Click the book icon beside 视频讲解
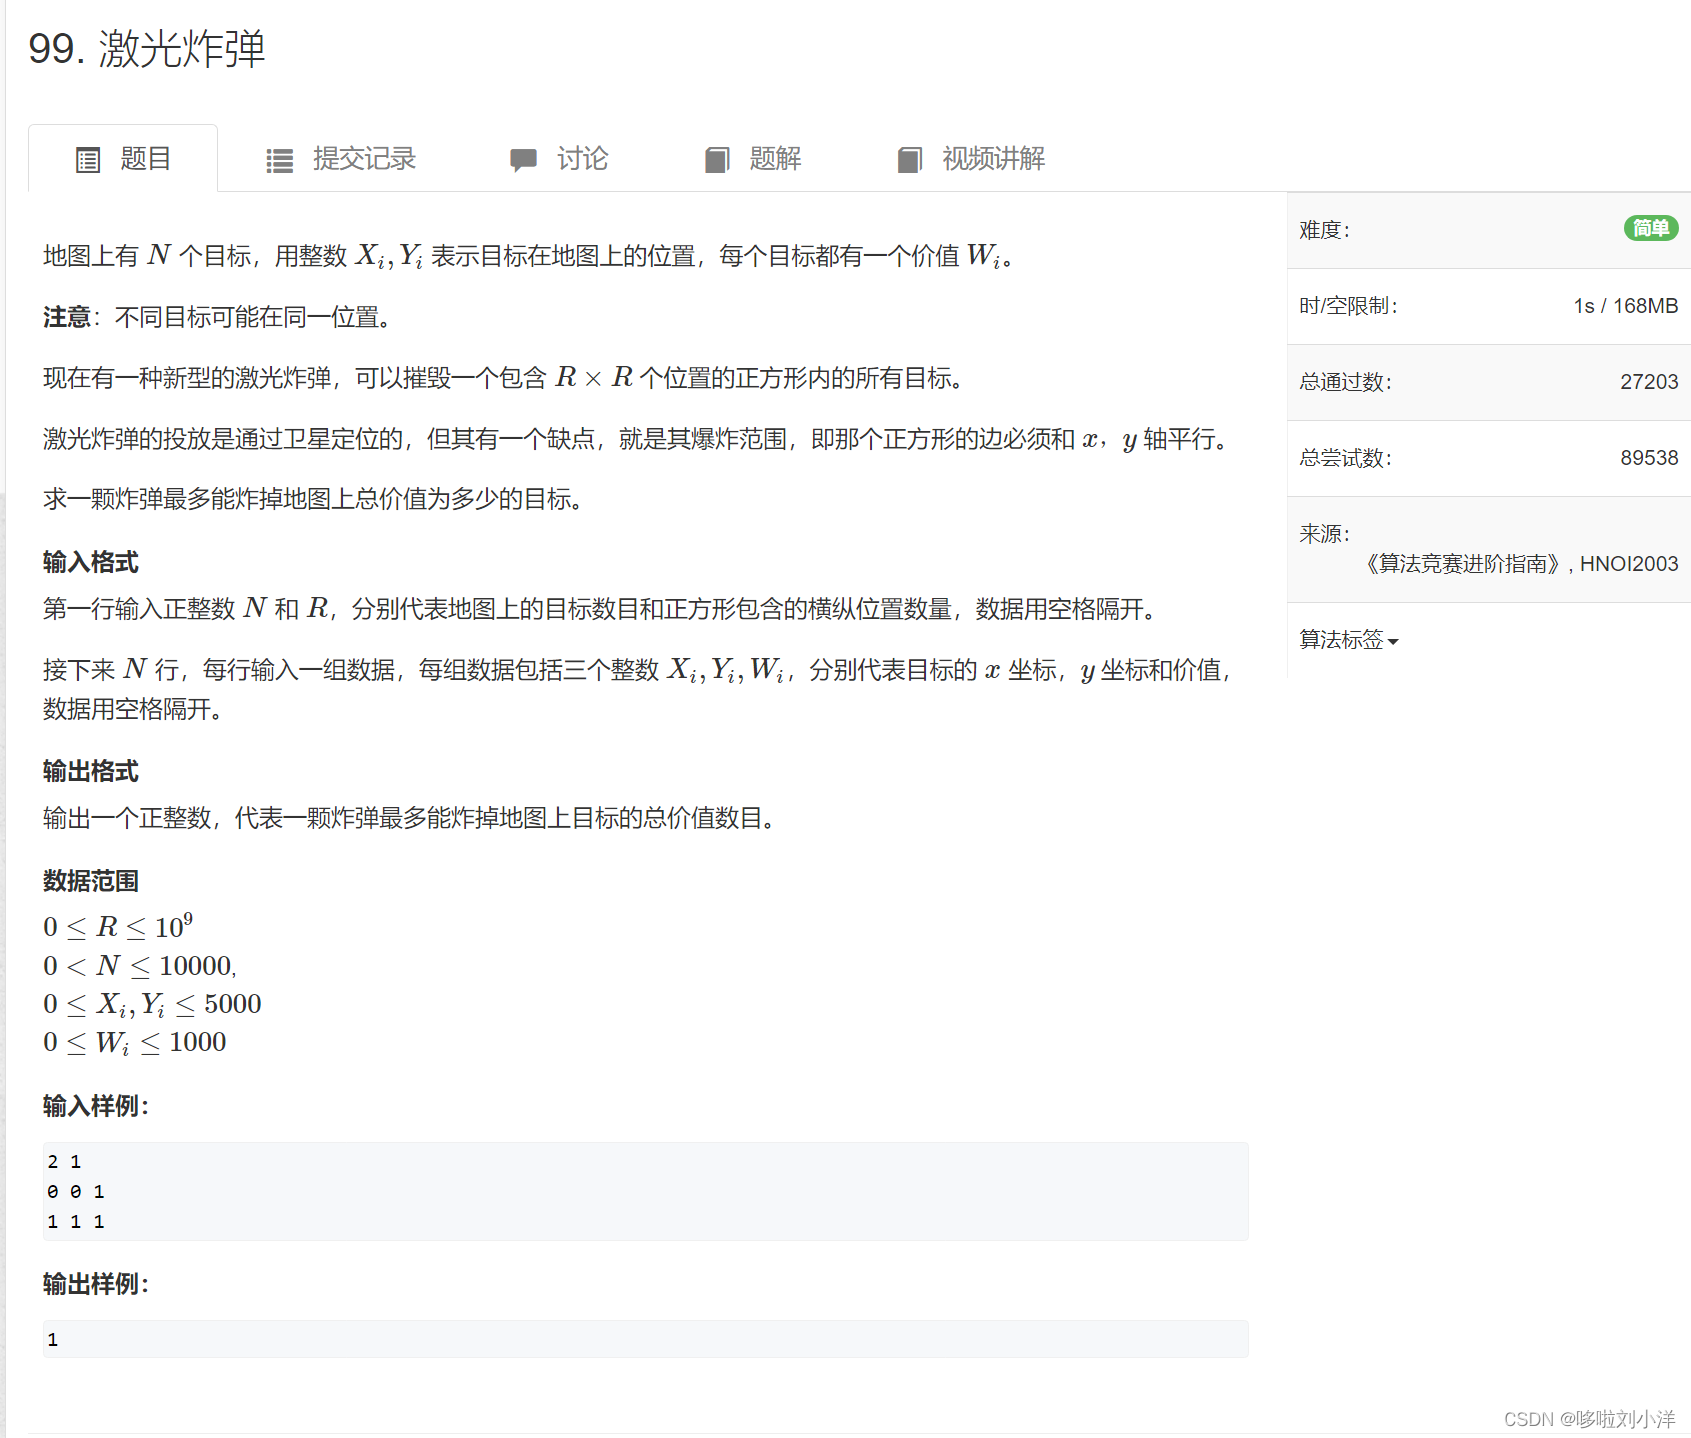Image resolution: width=1691 pixels, height=1438 pixels. tap(909, 159)
